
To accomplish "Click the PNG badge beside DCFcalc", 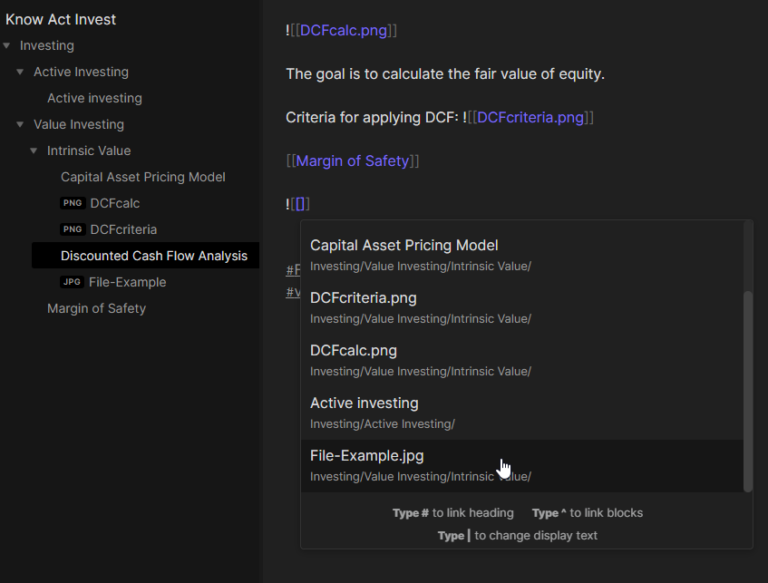I will pyautogui.click(x=72, y=203).
